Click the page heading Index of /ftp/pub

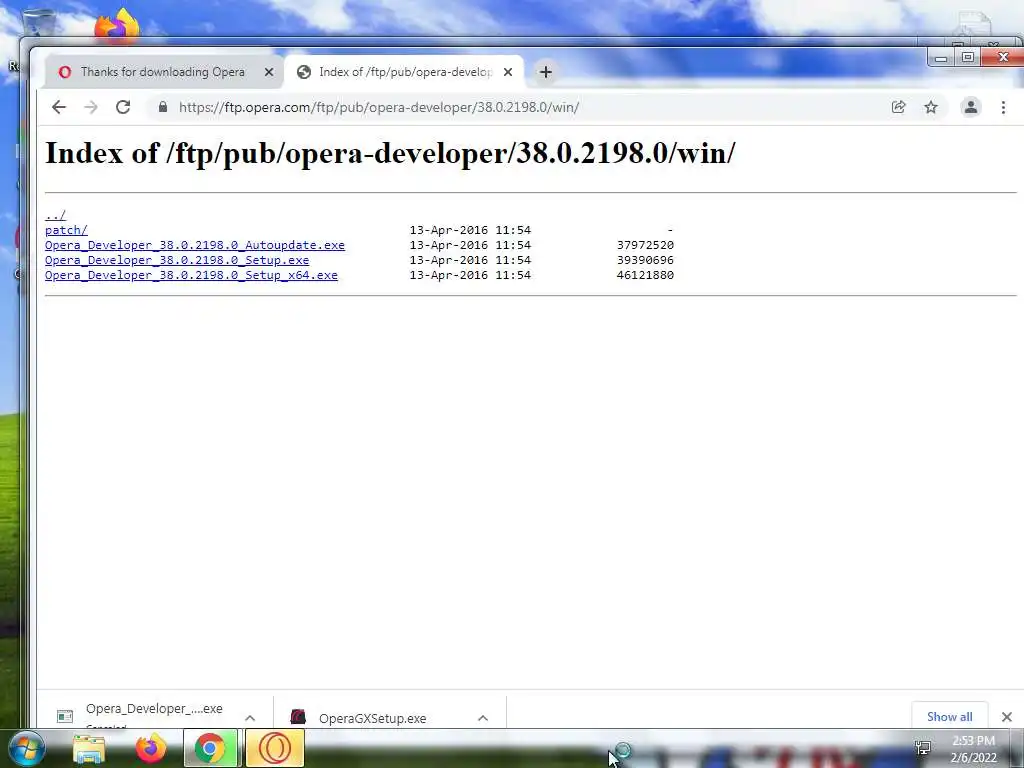pos(390,153)
